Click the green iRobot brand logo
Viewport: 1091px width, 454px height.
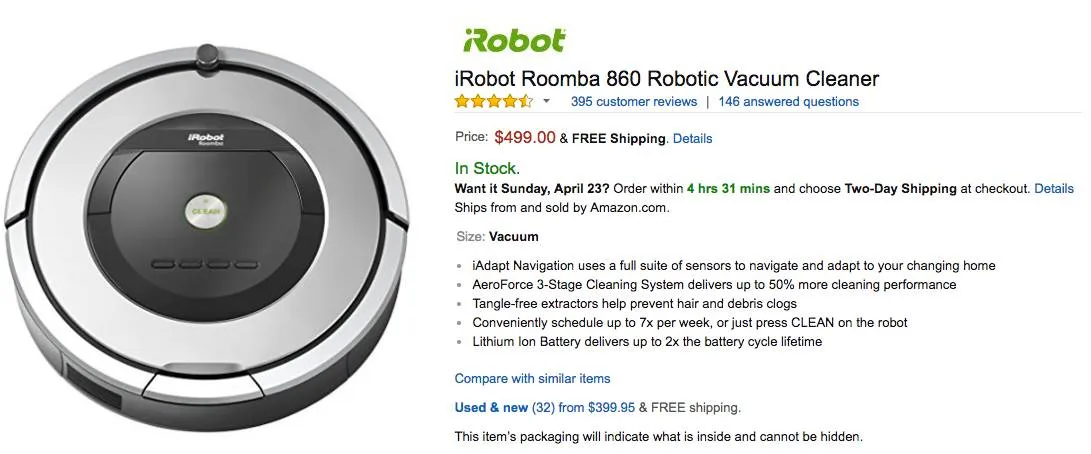click(515, 41)
